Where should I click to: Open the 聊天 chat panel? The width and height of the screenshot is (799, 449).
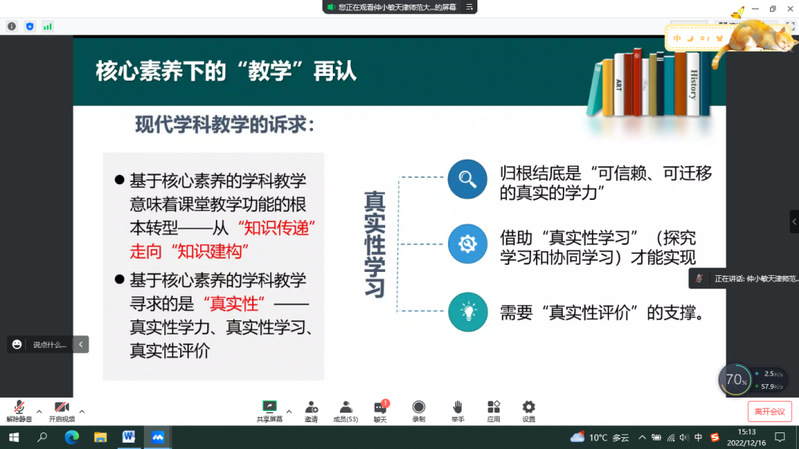click(380, 410)
